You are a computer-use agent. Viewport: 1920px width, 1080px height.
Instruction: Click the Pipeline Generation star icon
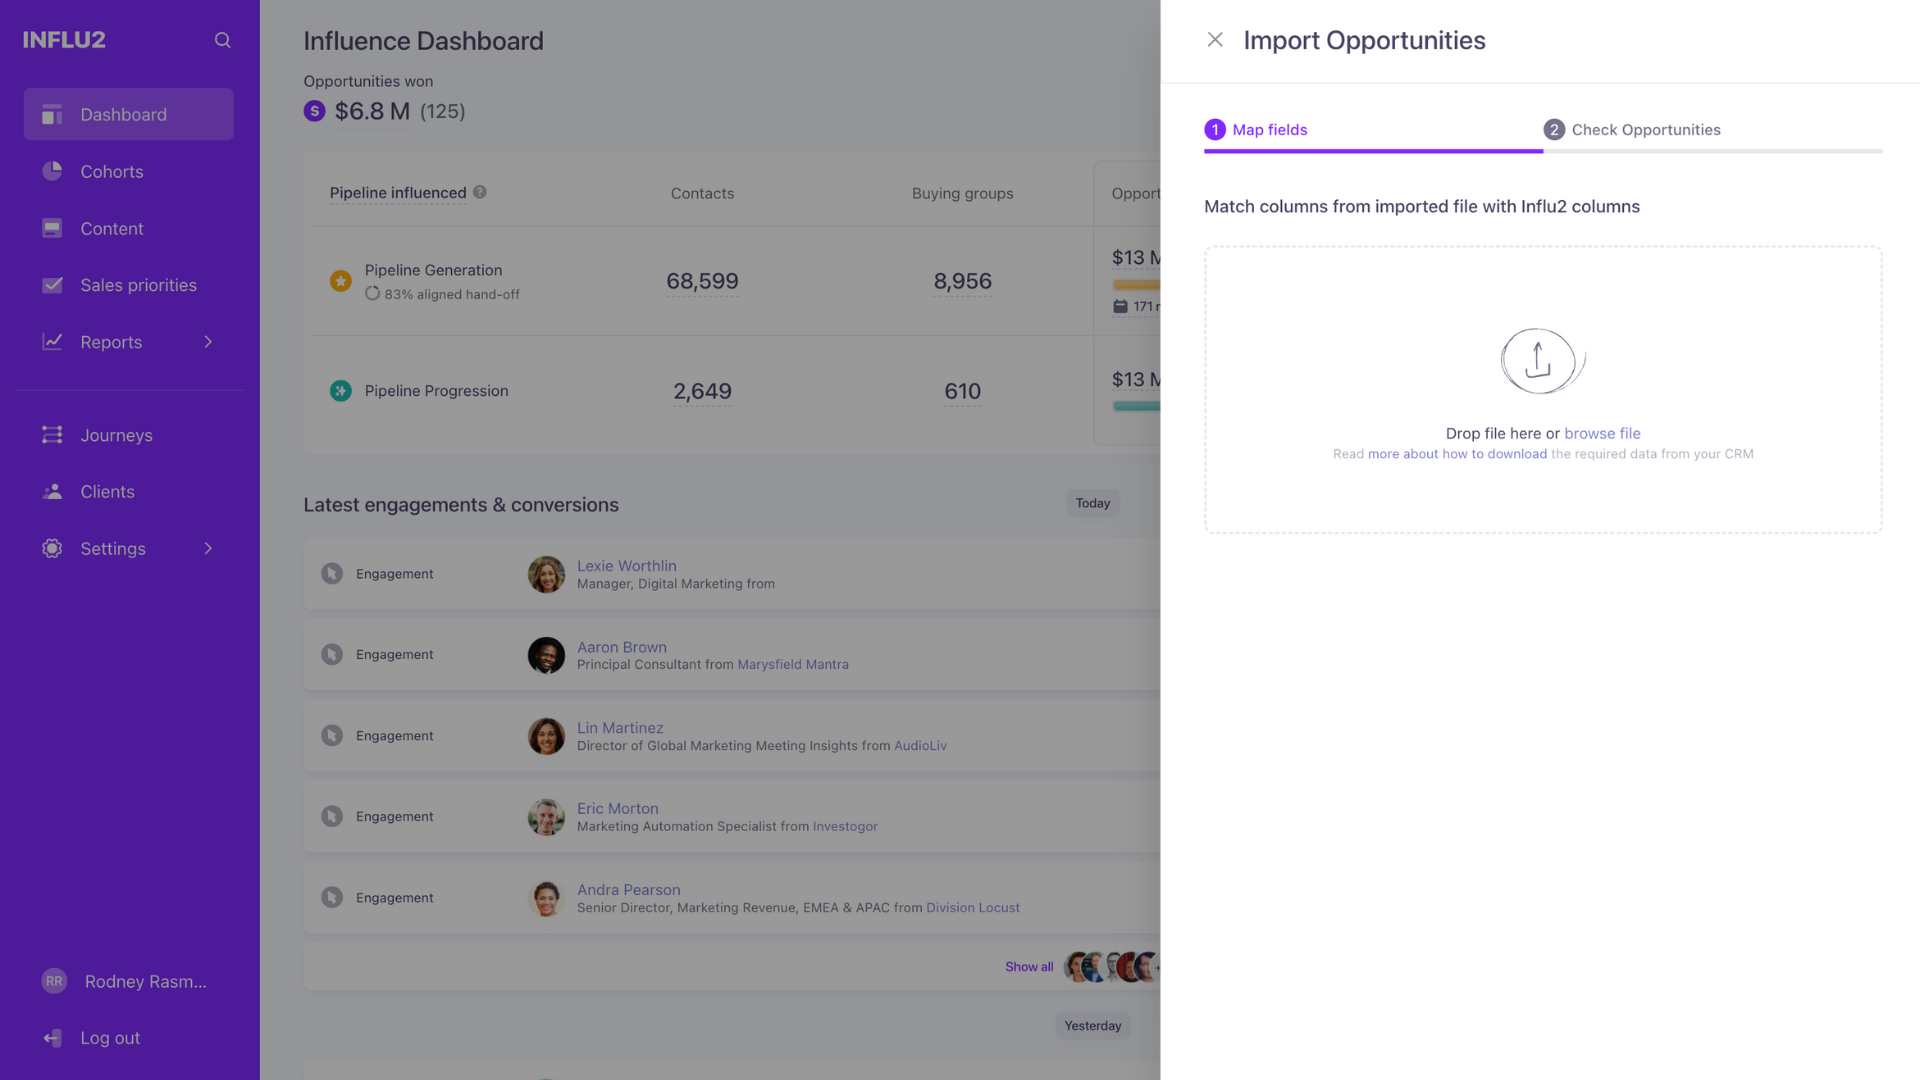(x=341, y=281)
